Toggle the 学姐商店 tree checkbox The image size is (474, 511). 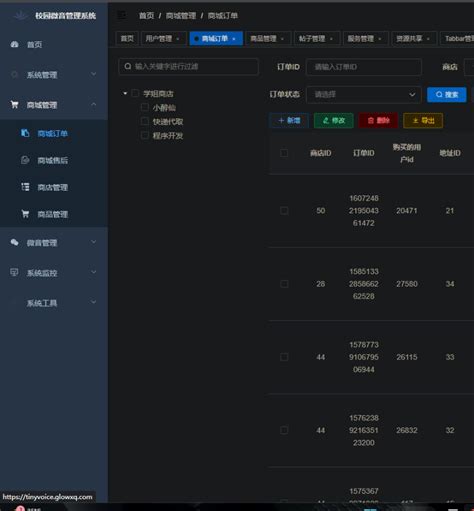click(x=135, y=93)
